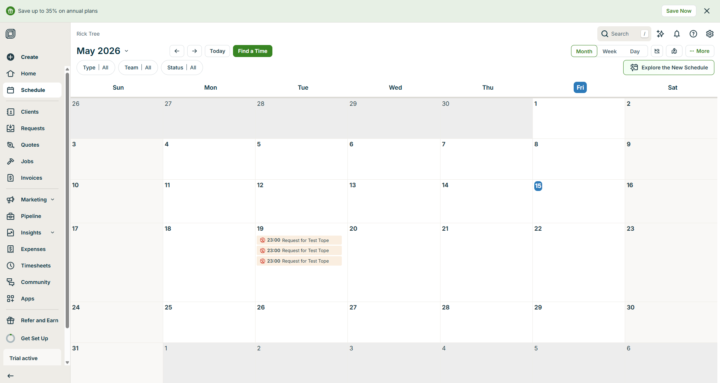
Task: Switch to Week view
Action: 609,51
